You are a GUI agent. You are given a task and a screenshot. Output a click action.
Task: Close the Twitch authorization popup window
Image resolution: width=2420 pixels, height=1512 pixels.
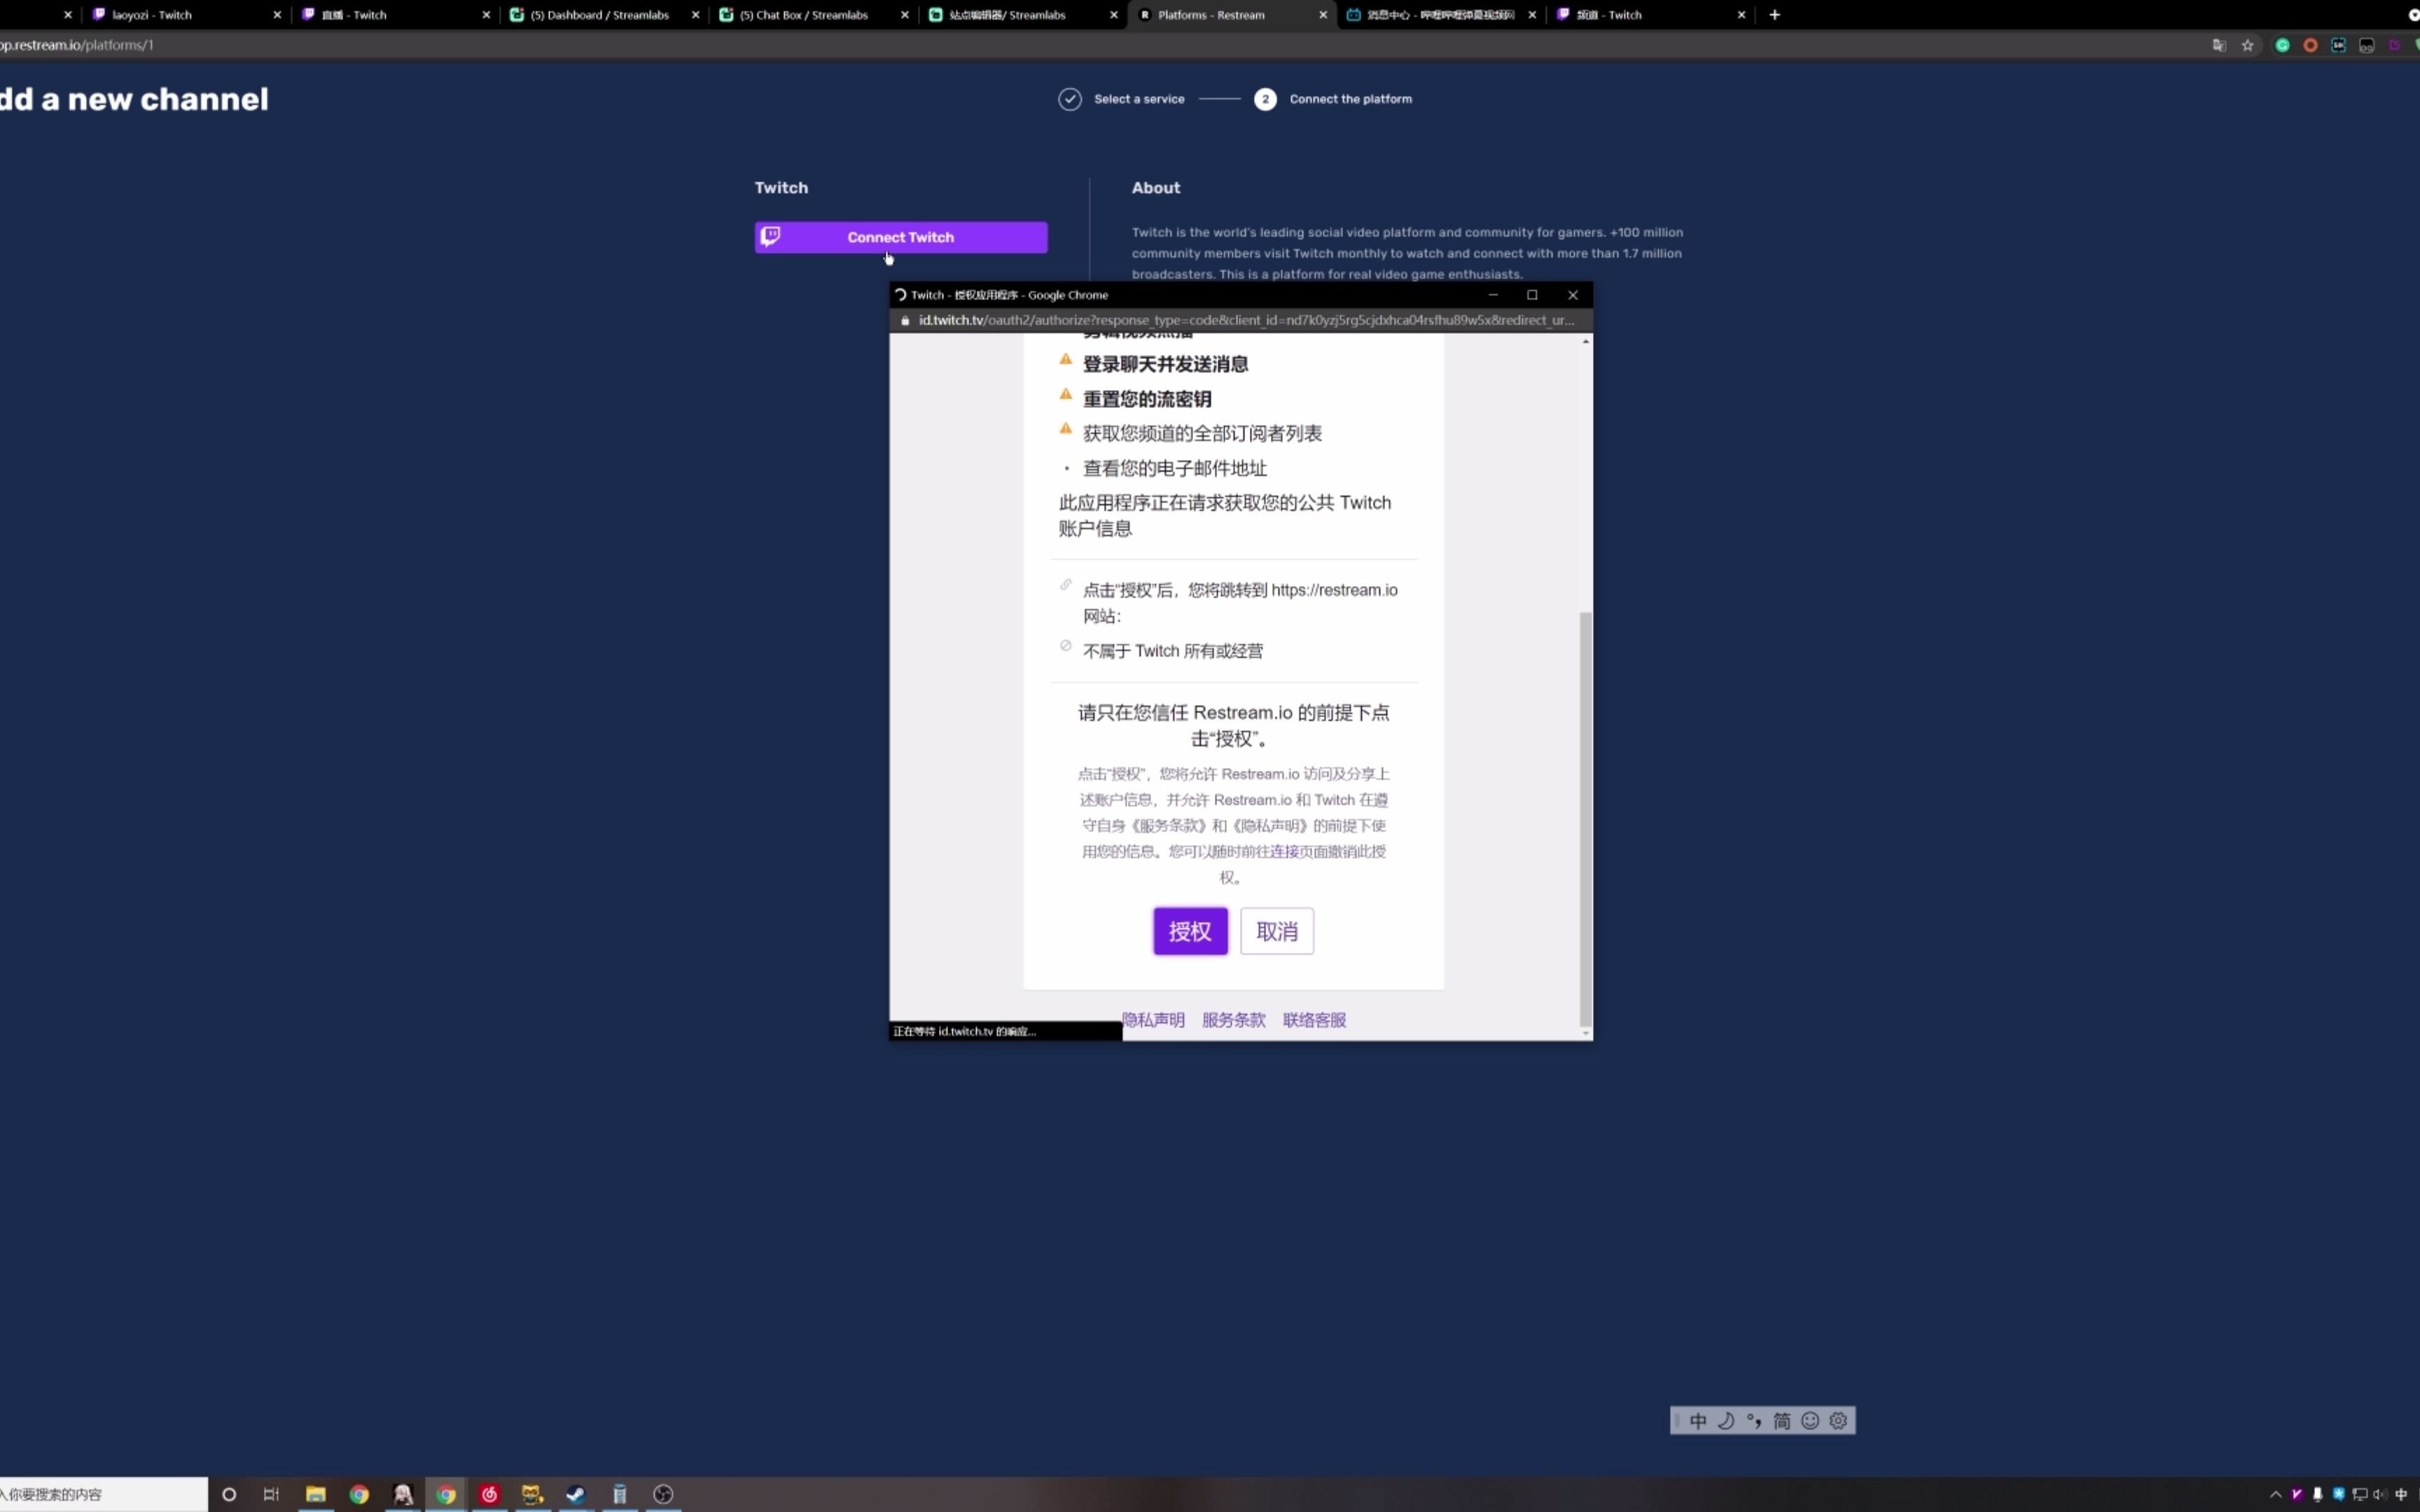[1573, 295]
